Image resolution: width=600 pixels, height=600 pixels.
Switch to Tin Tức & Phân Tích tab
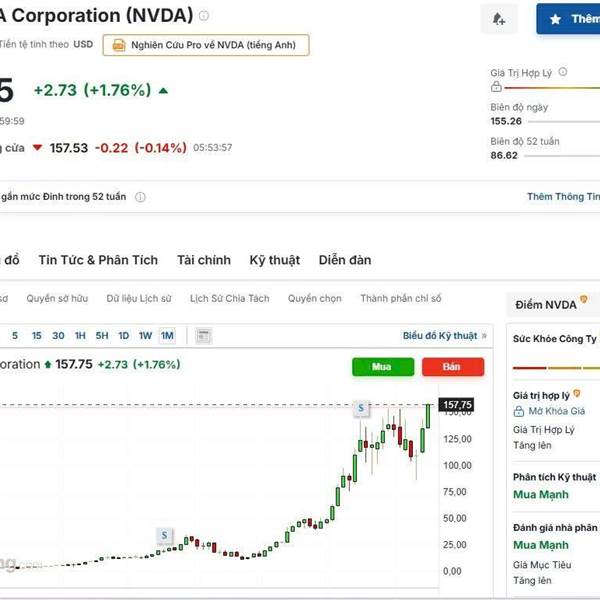(x=98, y=260)
